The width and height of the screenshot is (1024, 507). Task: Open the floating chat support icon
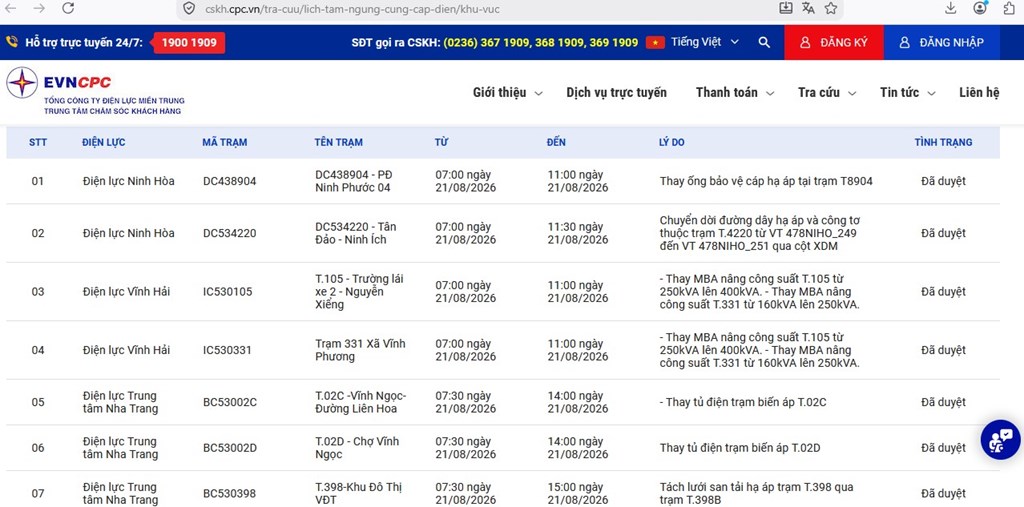point(1000,440)
